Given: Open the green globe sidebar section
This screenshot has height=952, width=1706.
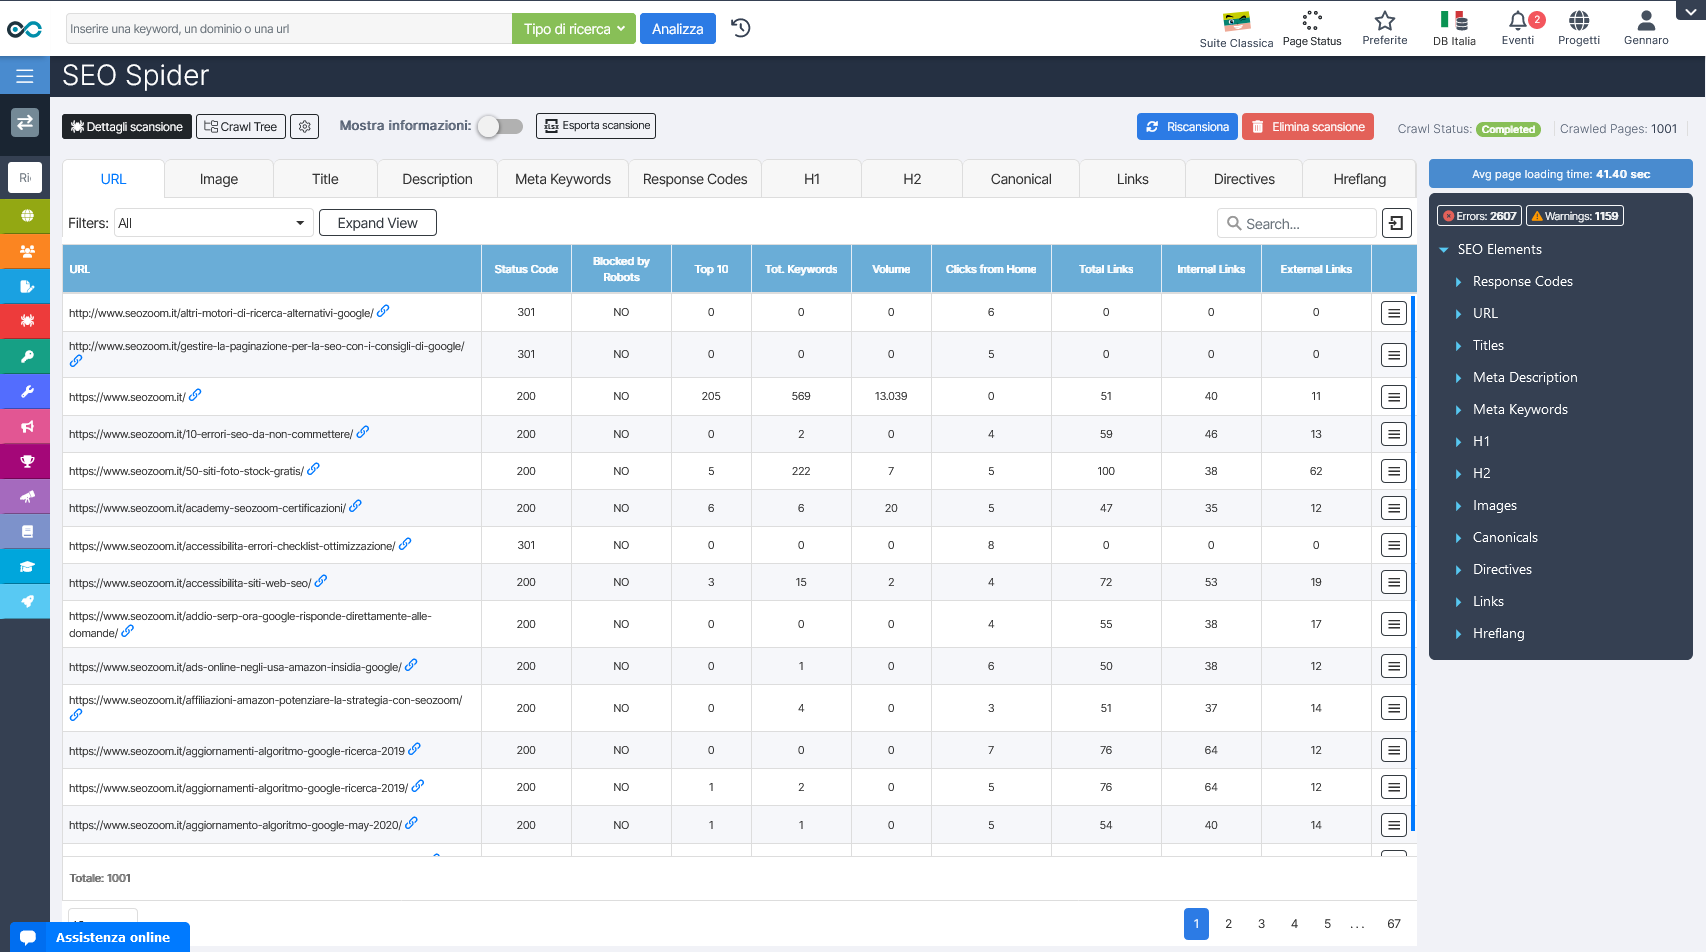Looking at the screenshot, I should click(x=25, y=214).
